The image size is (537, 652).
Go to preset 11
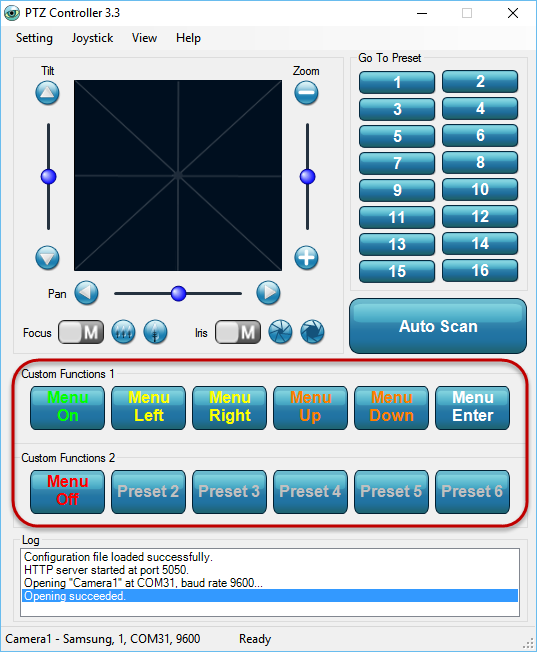coord(397,217)
